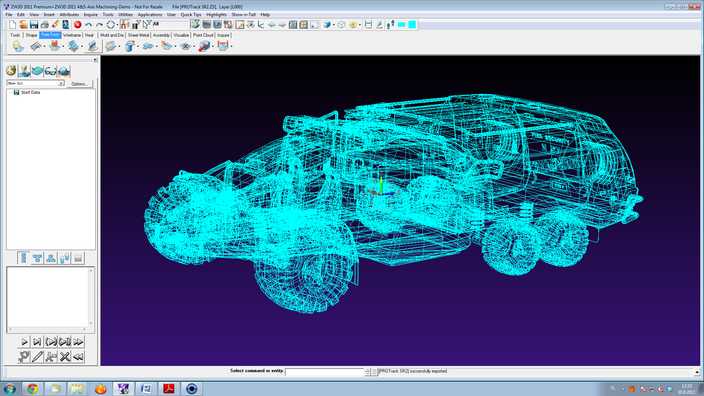Image resolution: width=704 pixels, height=396 pixels.
Task: Click the first icon below the history tree
Action: 24,258
